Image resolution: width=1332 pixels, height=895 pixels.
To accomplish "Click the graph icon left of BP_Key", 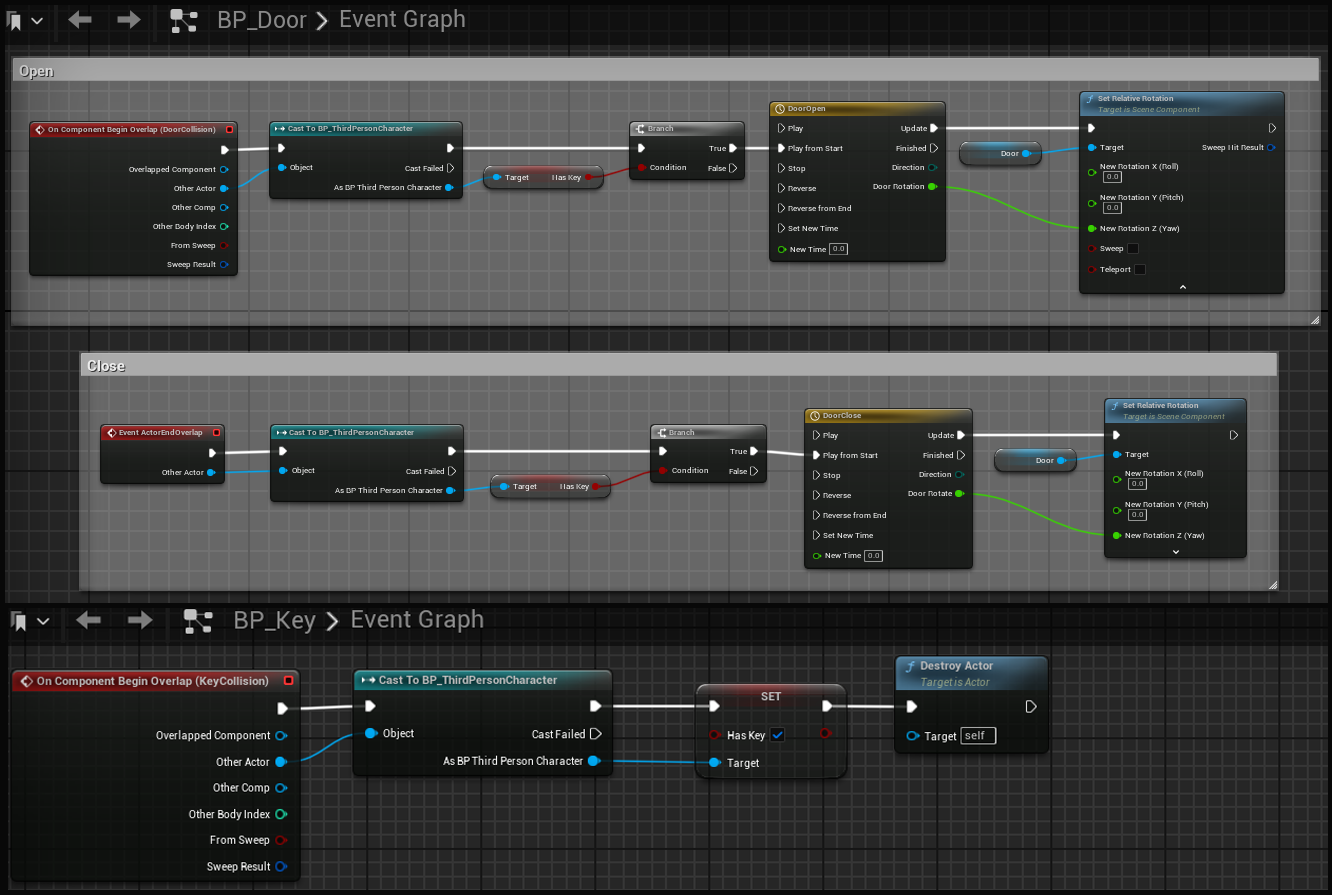I will pyautogui.click(x=198, y=621).
